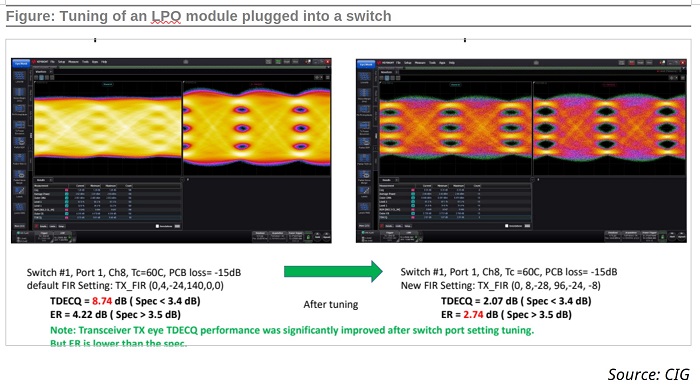This screenshot has height=388, width=700.
Task: Select bottom measurement icon above More in before-tuning scope
Action: (20, 208)
